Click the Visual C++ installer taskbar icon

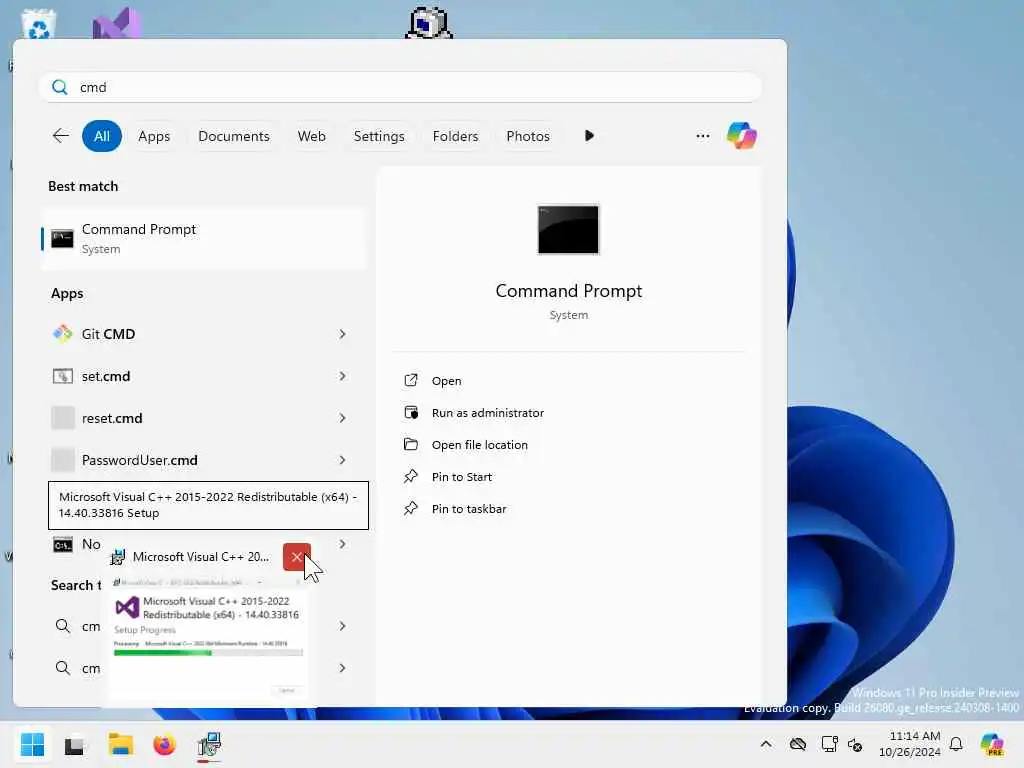click(209, 744)
